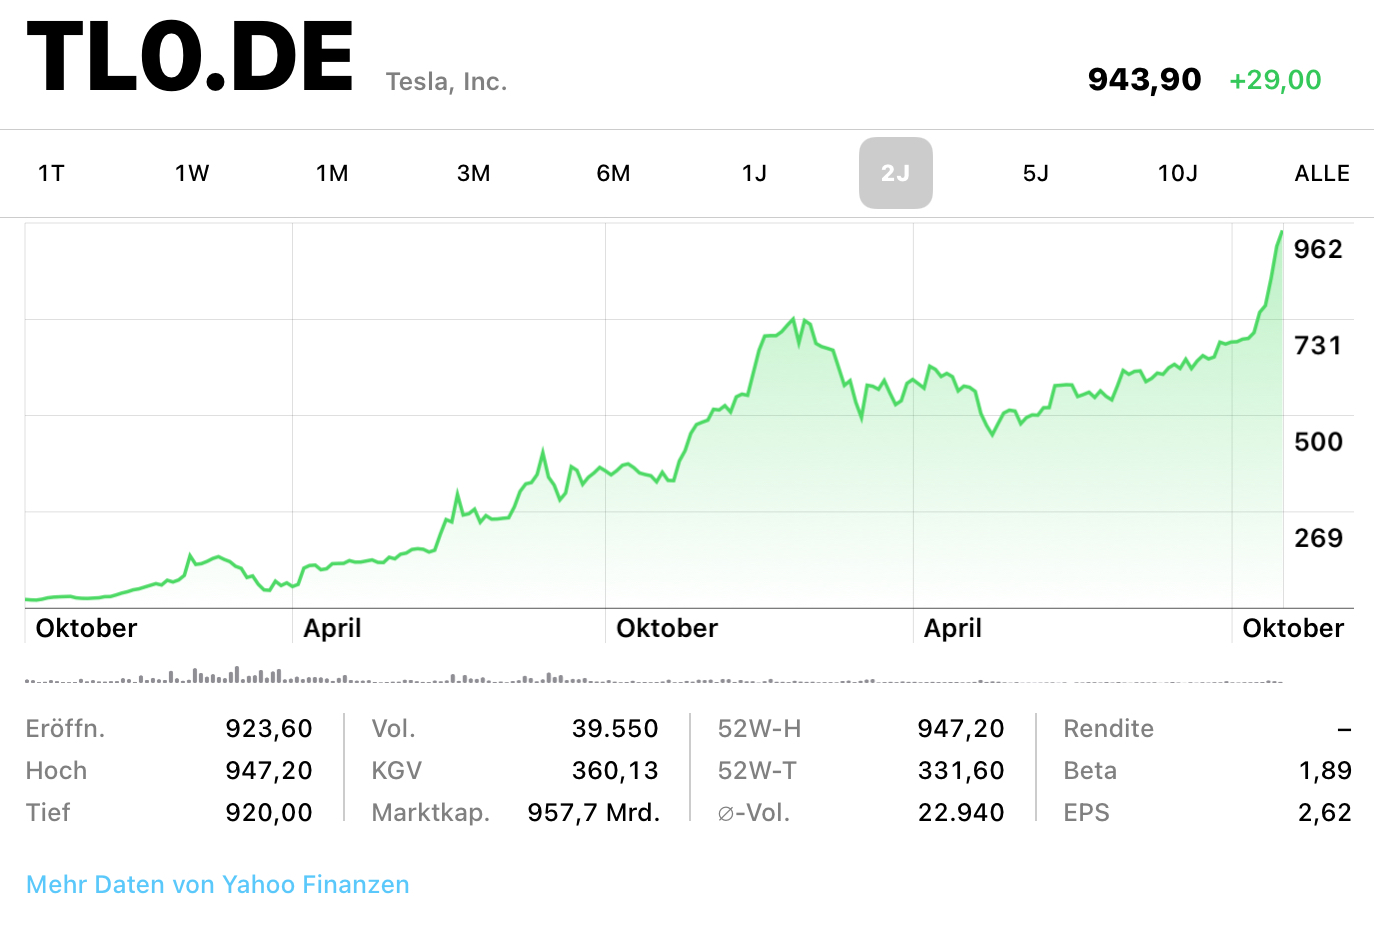
Task: Switch to the 1W chart range
Action: 192,173
